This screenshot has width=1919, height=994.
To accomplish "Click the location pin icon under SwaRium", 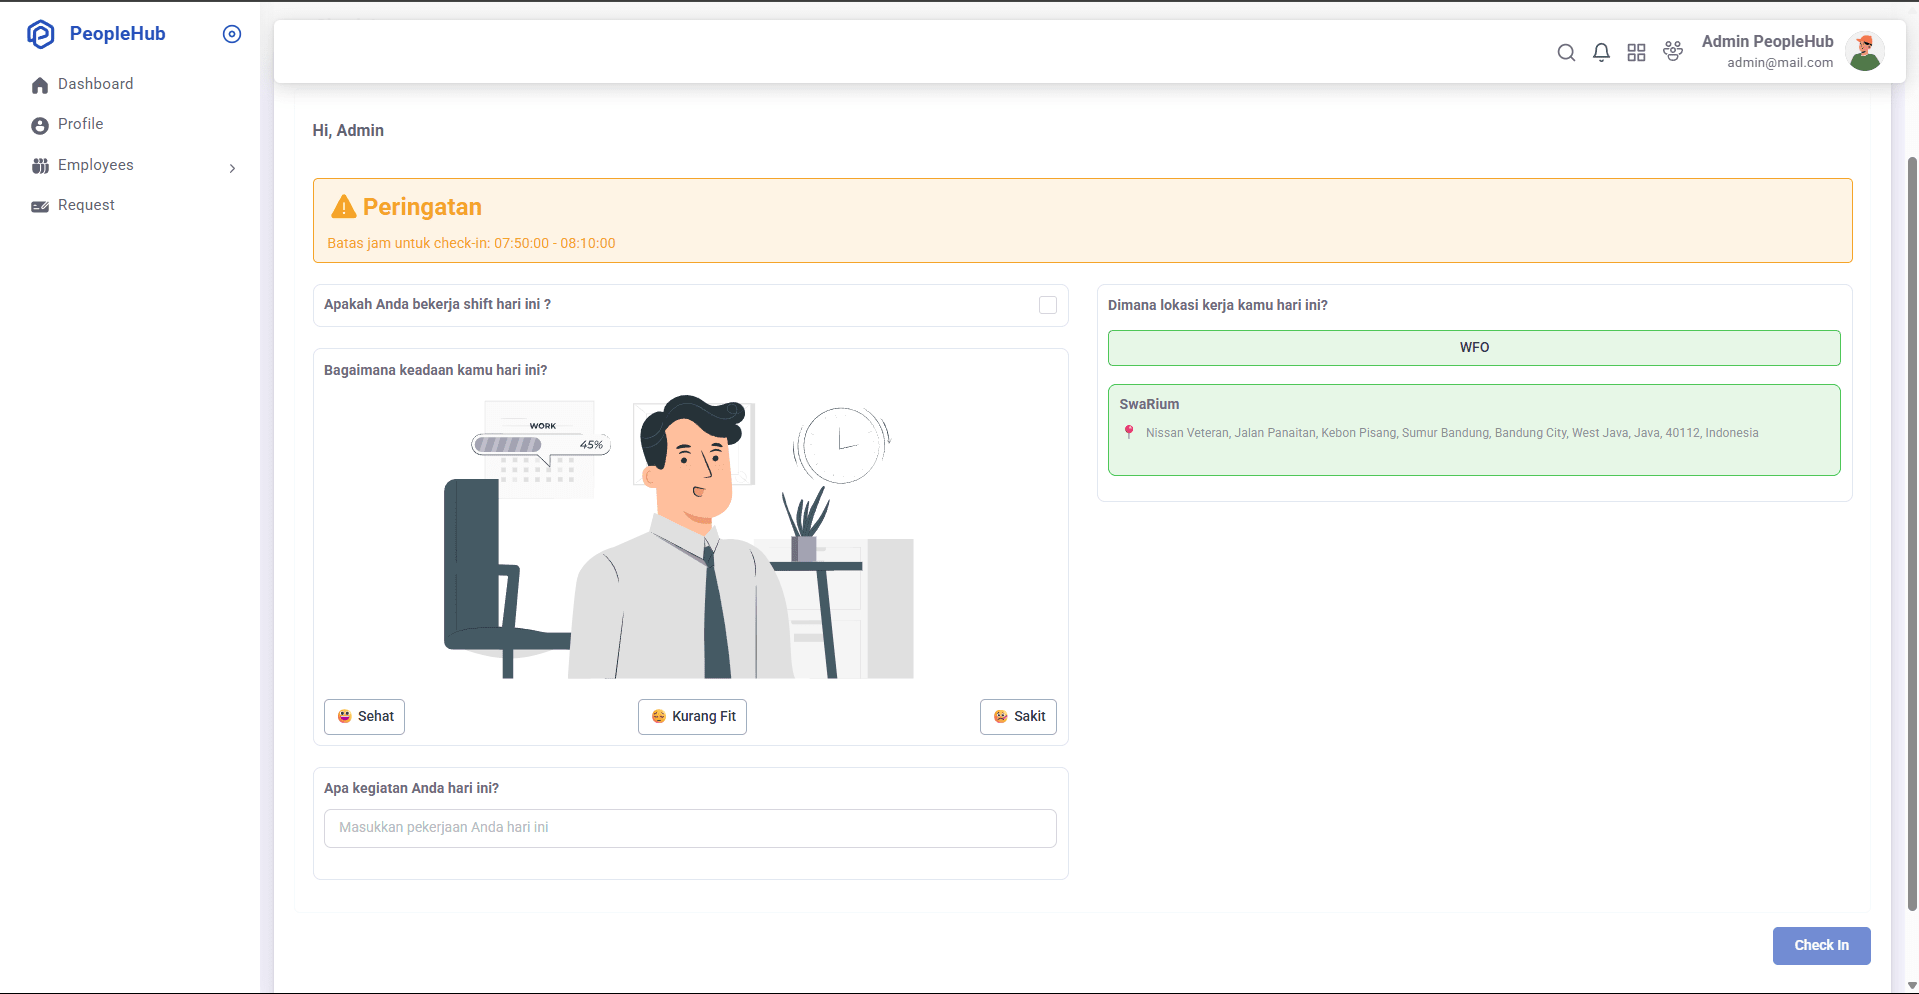I will point(1130,432).
